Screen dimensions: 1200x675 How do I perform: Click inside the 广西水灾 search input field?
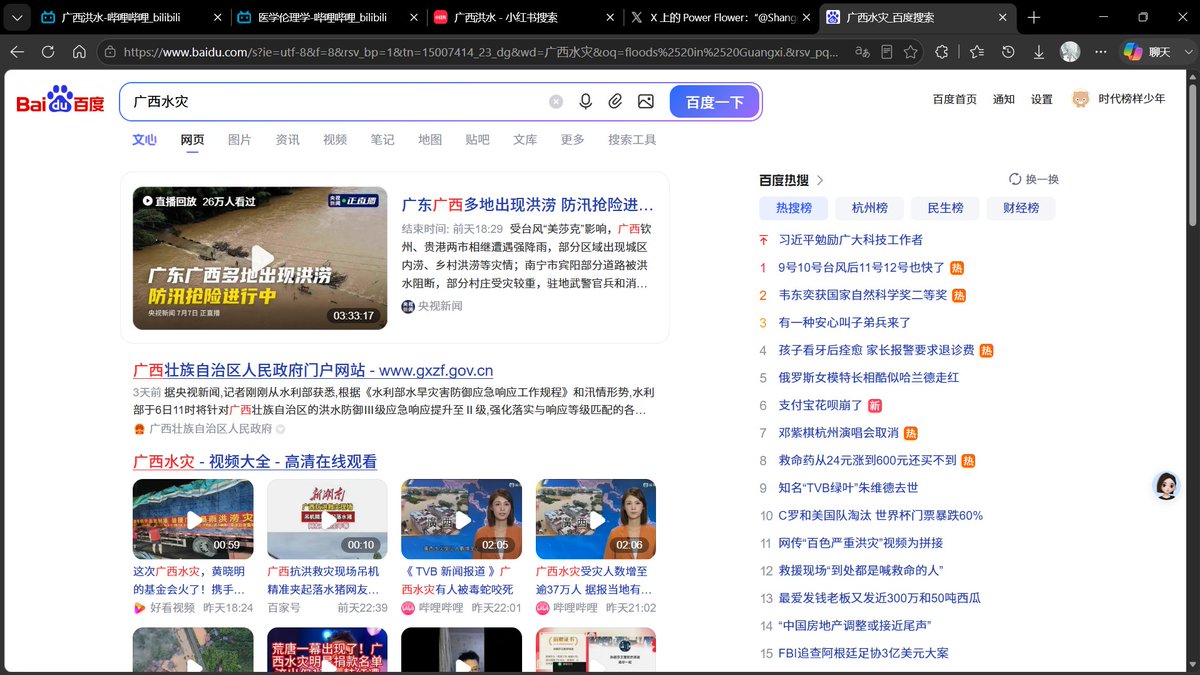coord(335,101)
